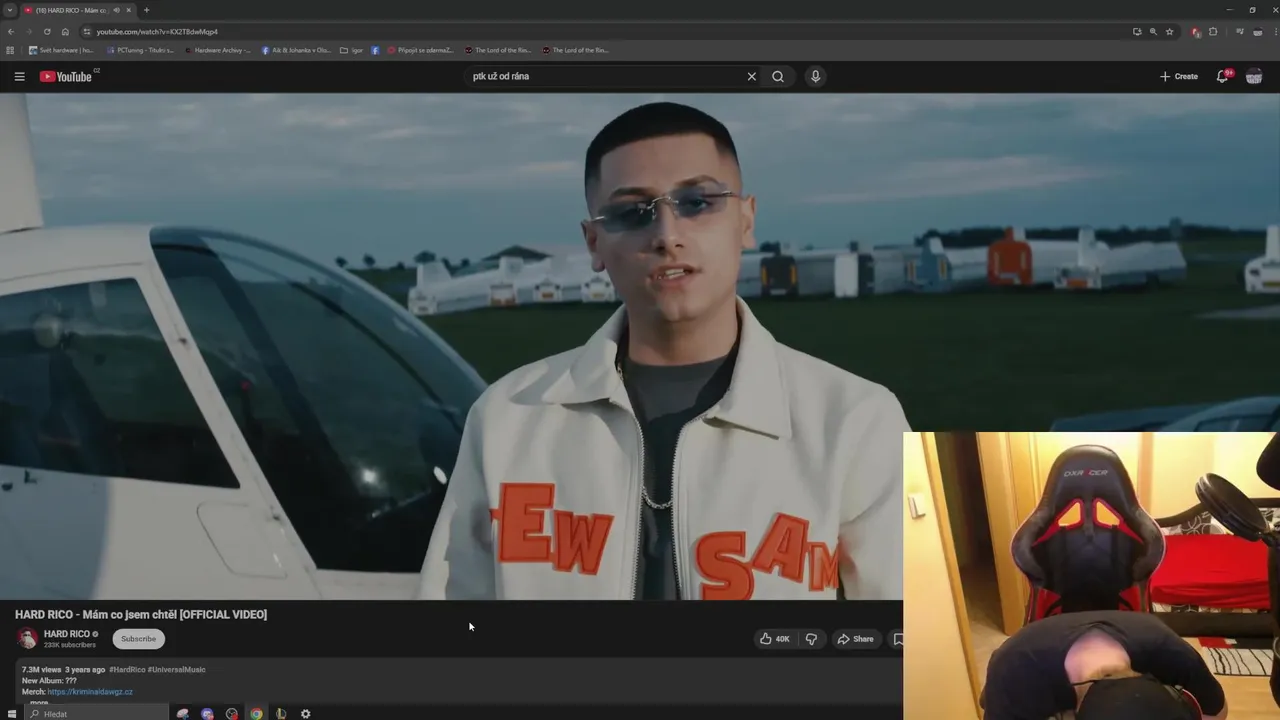Open the #HardRico hashtag

point(127,669)
